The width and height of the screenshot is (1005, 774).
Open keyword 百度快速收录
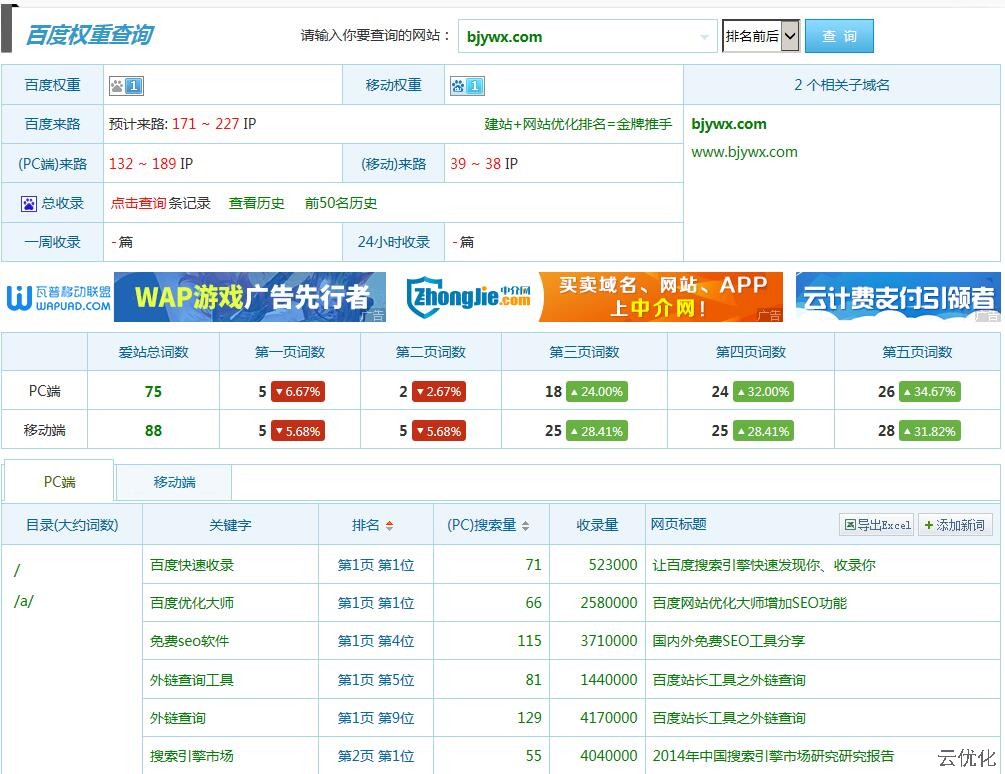(x=192, y=564)
